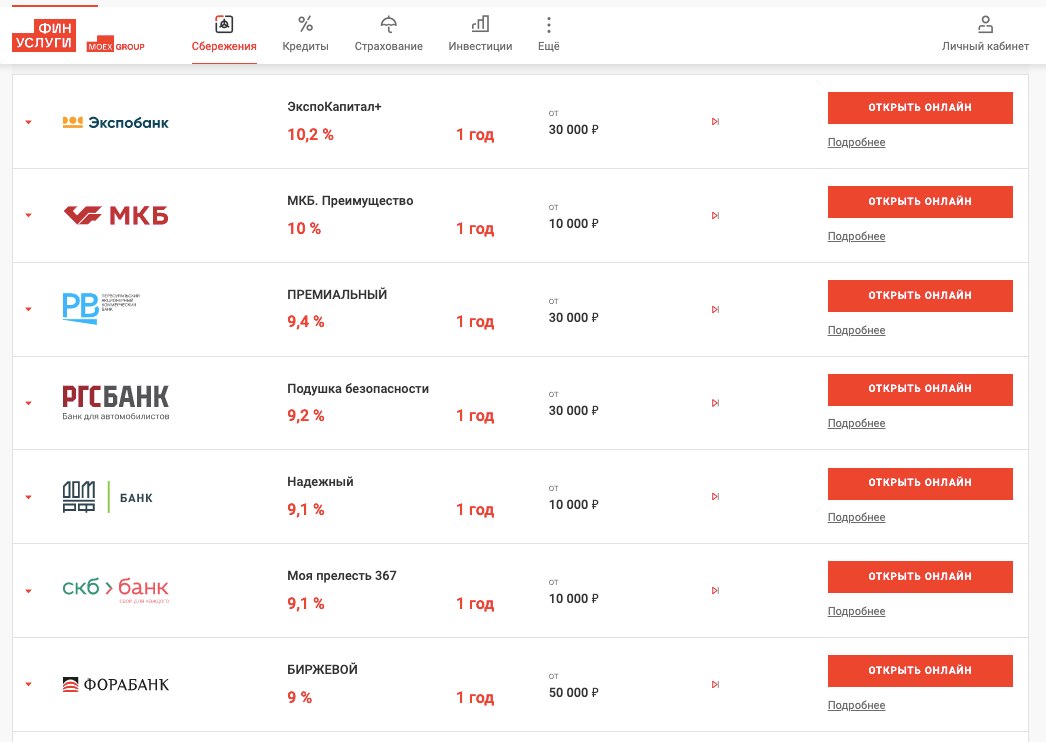Click the 10,2 % rate value

point(310,135)
